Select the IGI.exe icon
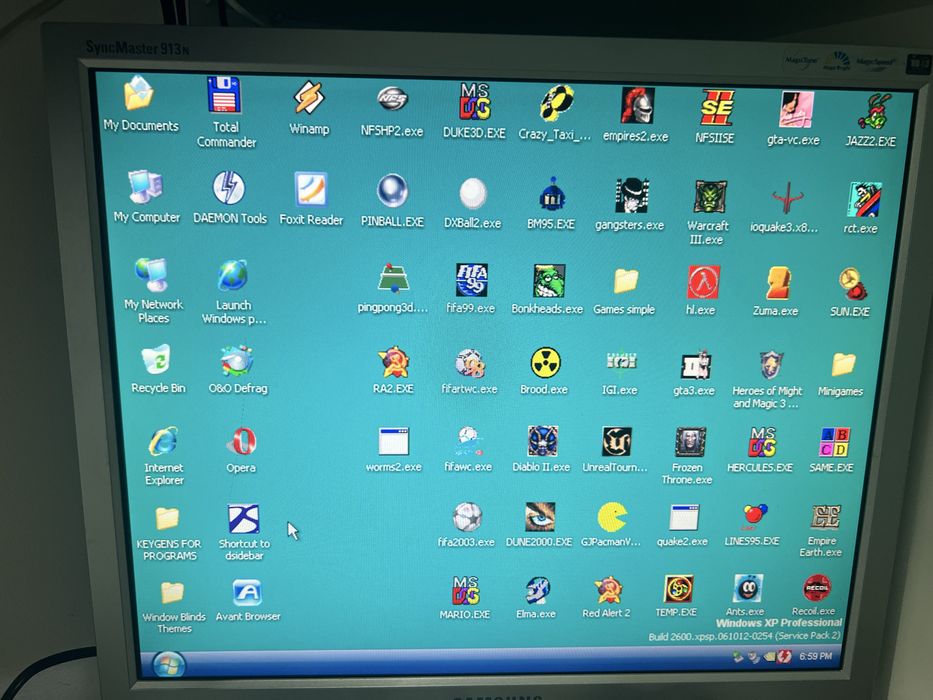The image size is (933, 700). point(621,362)
